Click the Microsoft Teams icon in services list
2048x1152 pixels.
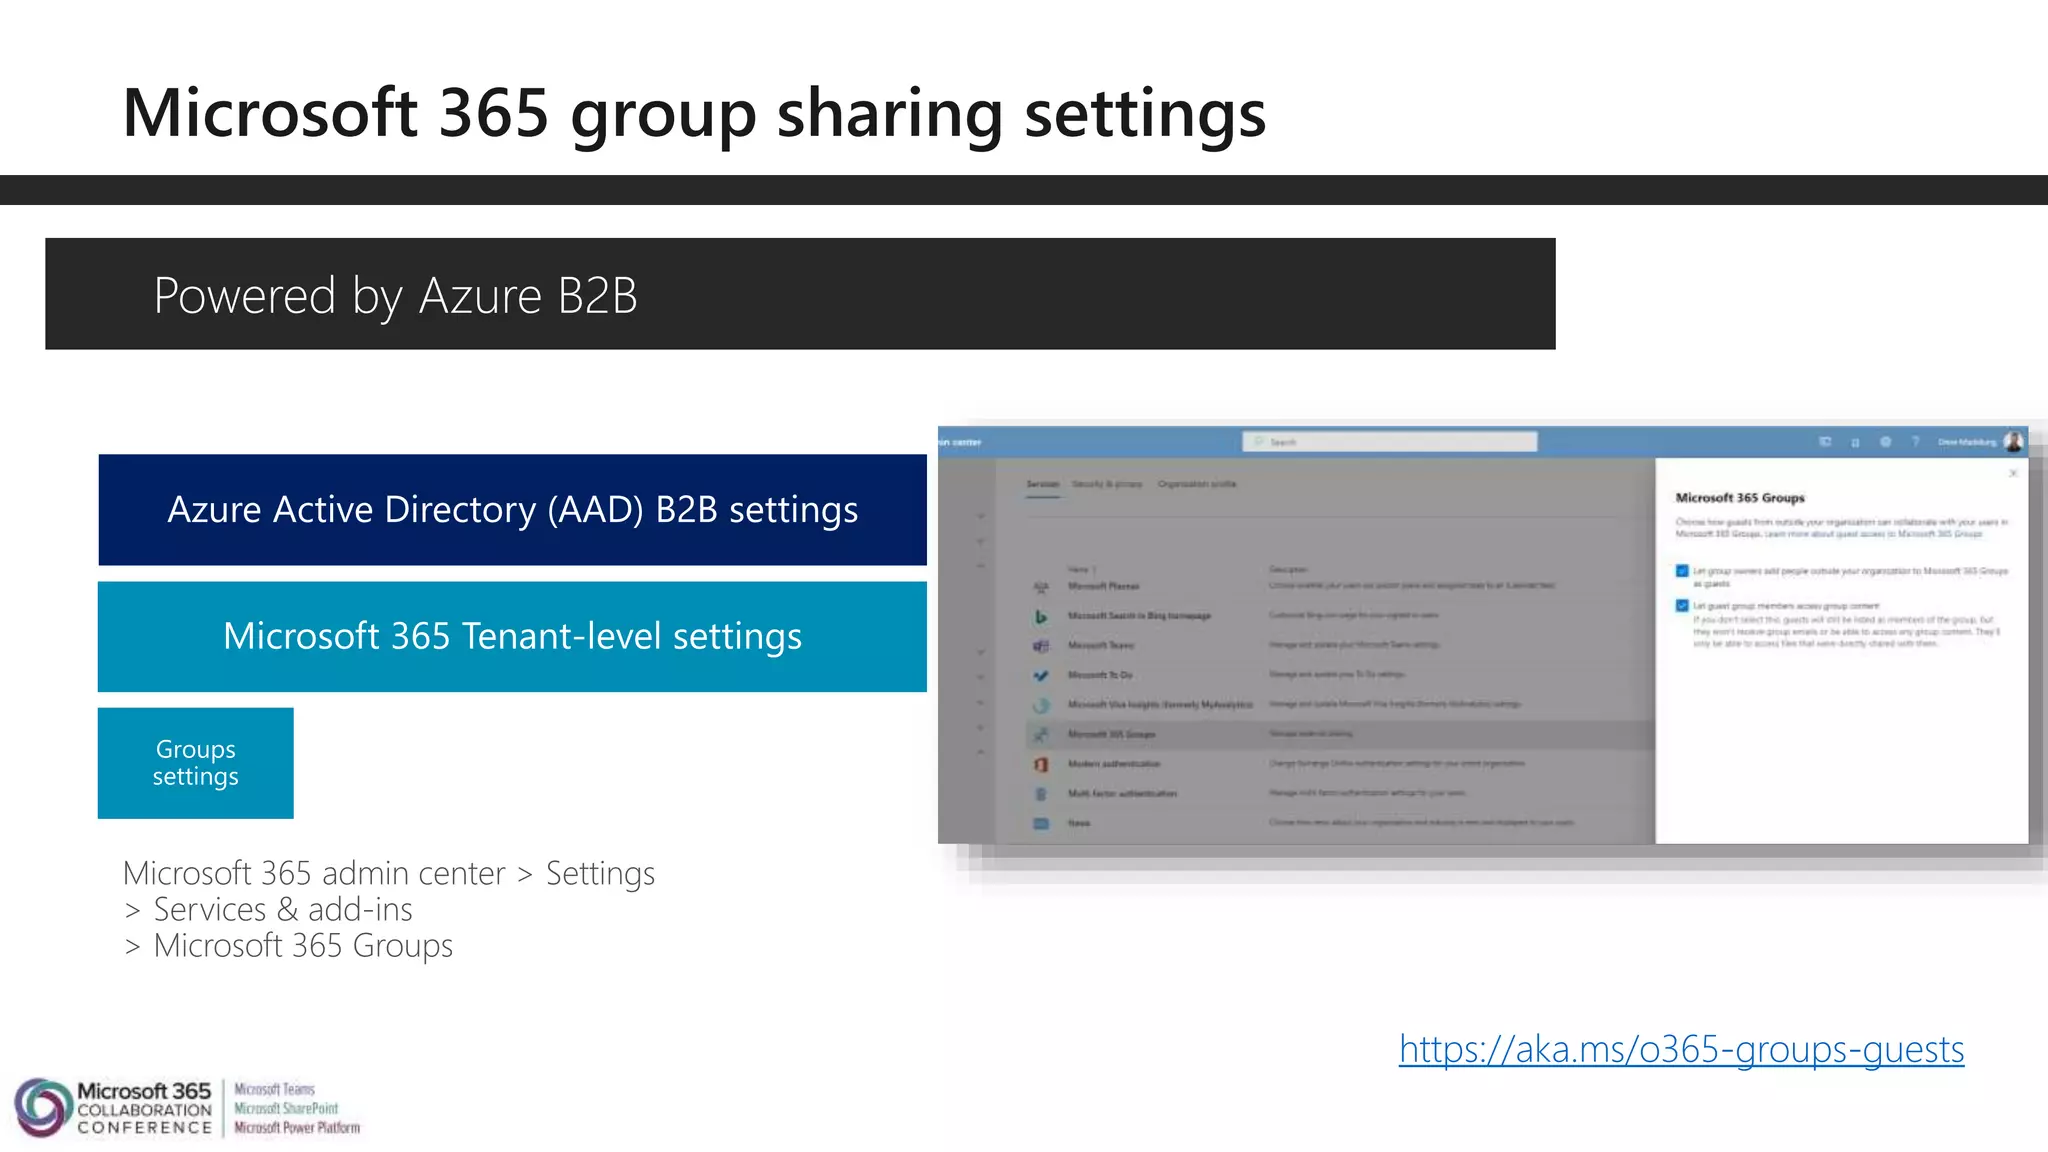[1041, 646]
